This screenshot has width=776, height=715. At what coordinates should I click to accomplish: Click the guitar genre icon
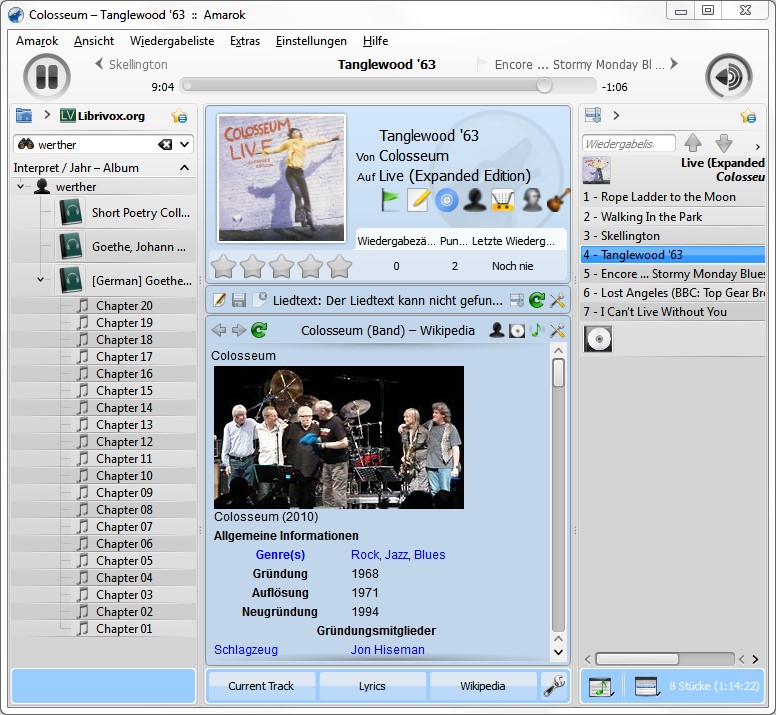tap(558, 200)
